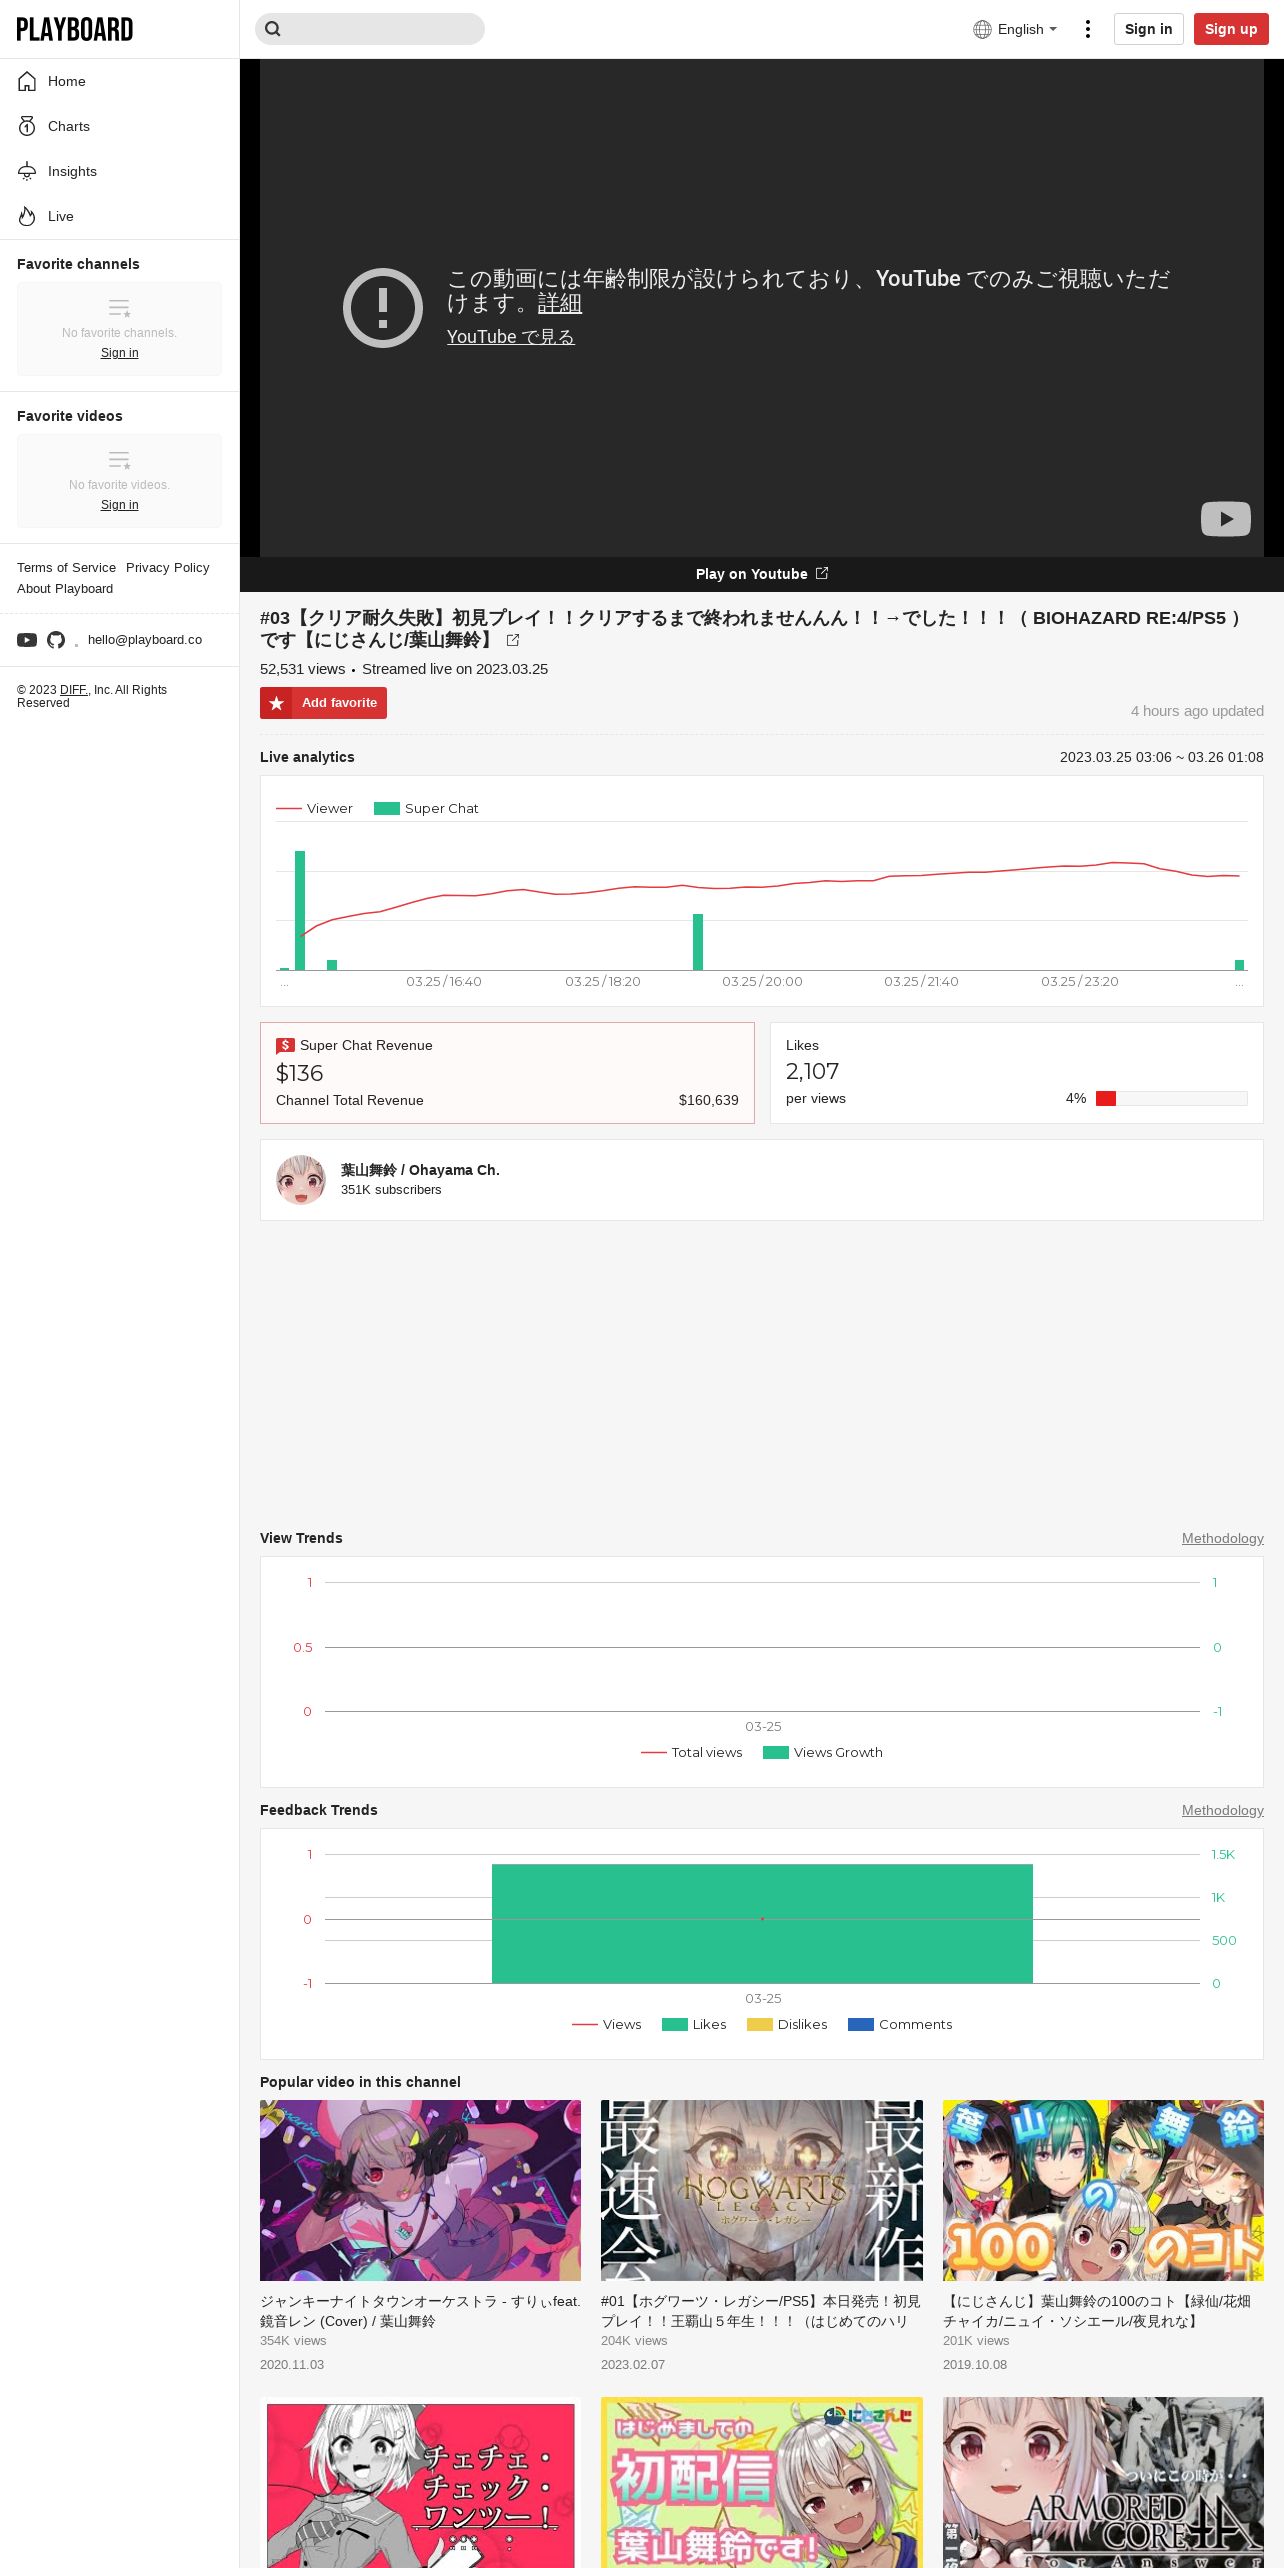Click the Add favorite button
The width and height of the screenshot is (1284, 2568).
(323, 703)
